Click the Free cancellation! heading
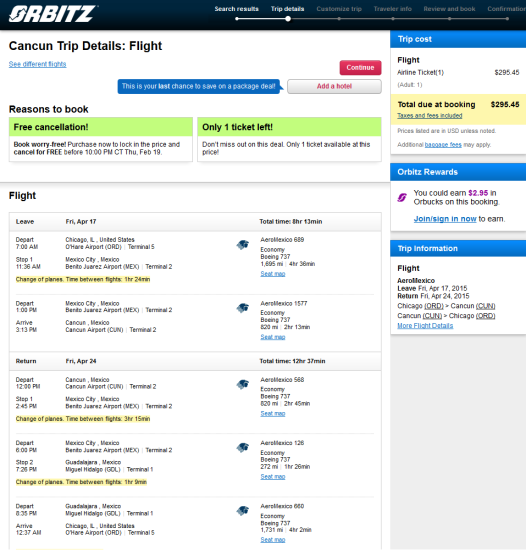Viewport: 526px width, 550px height. point(51,127)
